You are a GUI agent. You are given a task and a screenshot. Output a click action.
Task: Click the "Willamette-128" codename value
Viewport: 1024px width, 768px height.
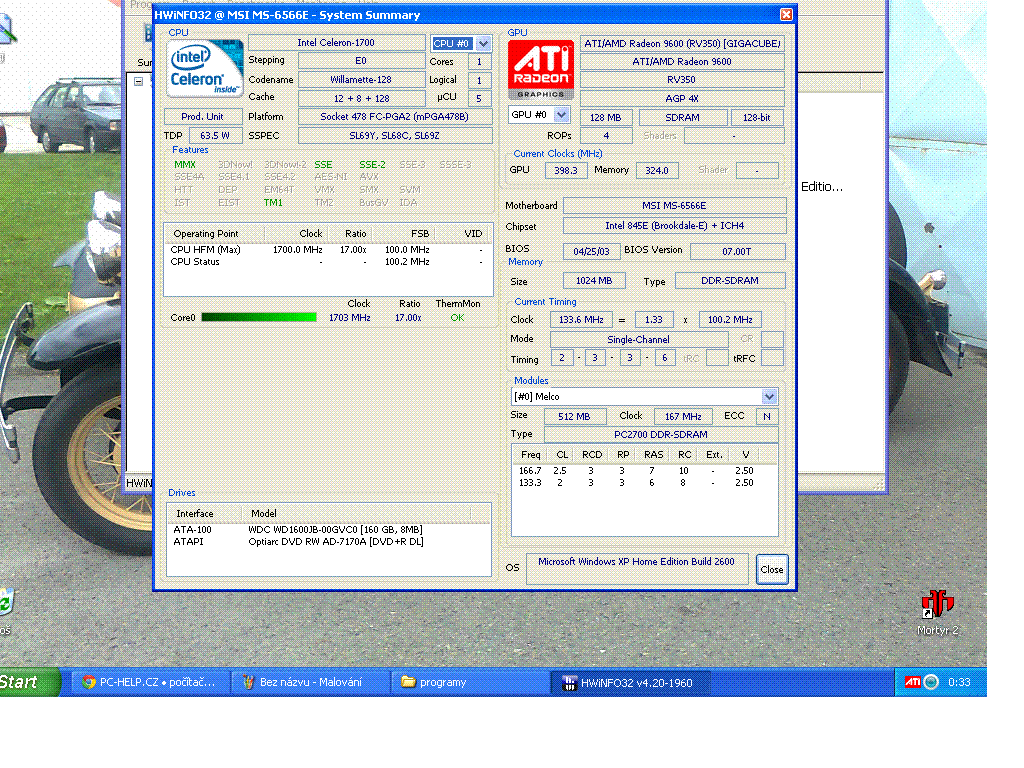361,80
